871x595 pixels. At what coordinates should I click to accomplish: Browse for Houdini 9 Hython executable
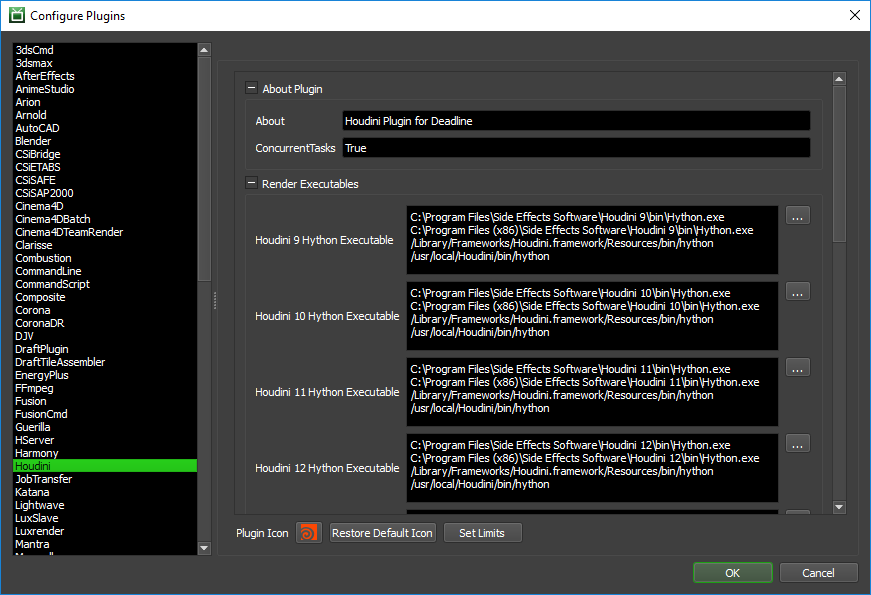(797, 216)
